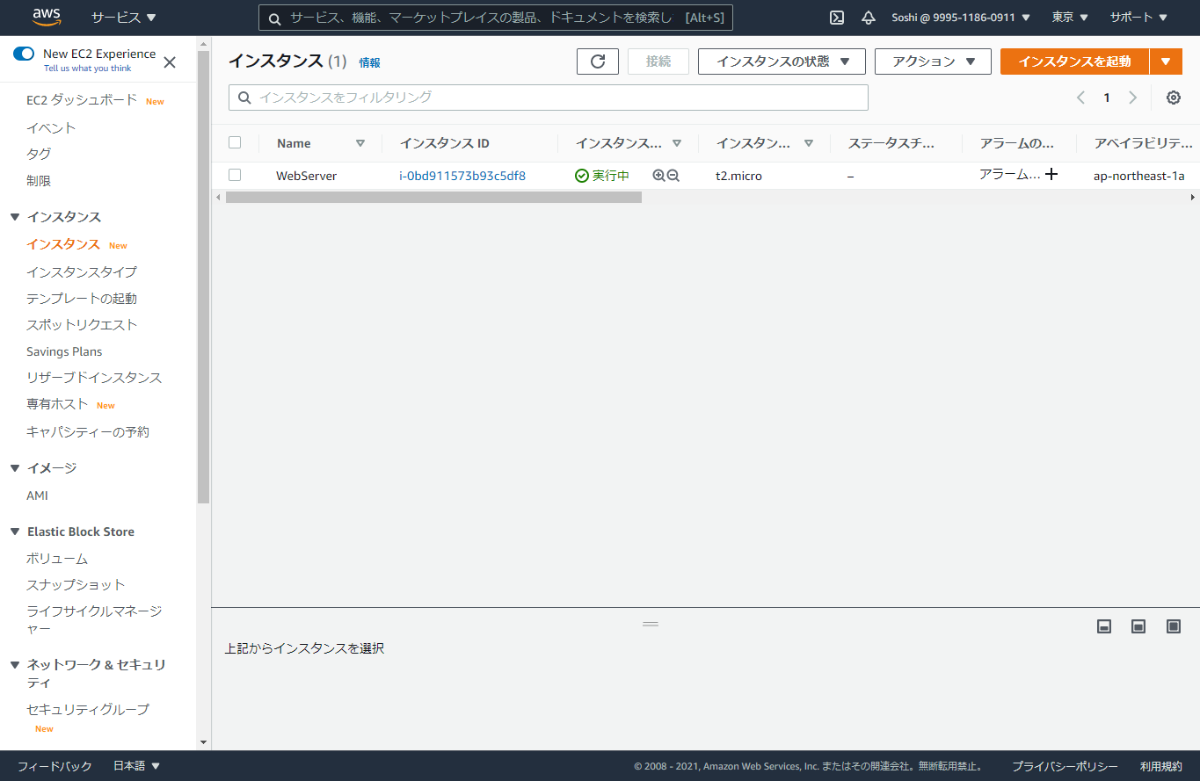Set details pane to full-height layout icon
This screenshot has width=1200, height=781.
click(1173, 626)
